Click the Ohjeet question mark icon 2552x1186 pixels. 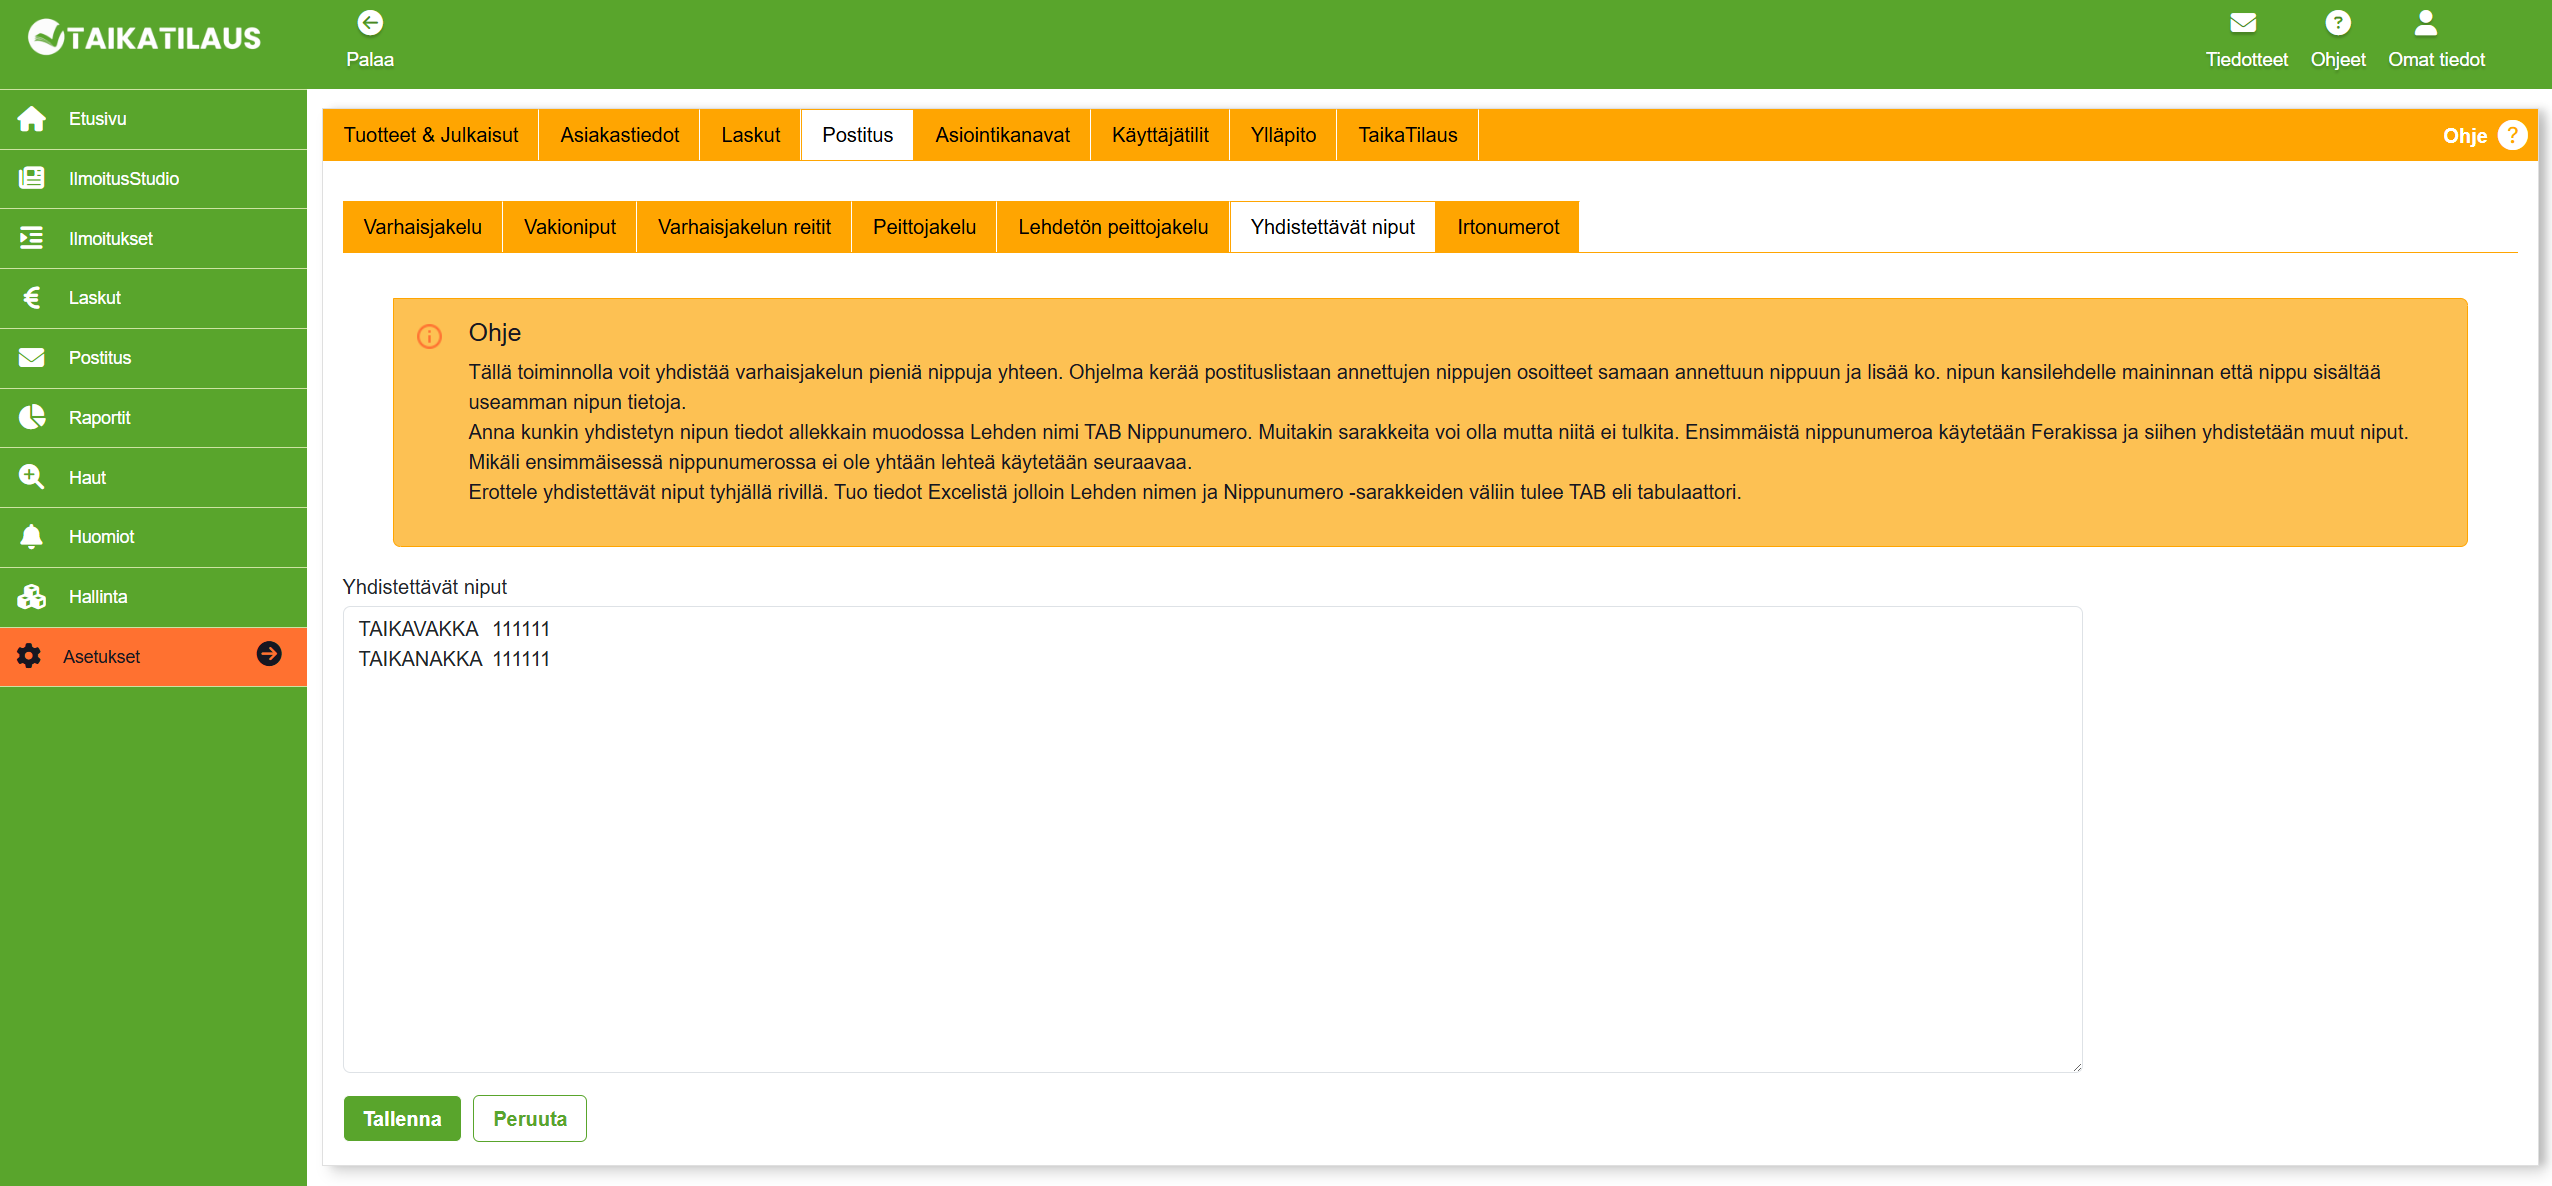(x=2337, y=23)
